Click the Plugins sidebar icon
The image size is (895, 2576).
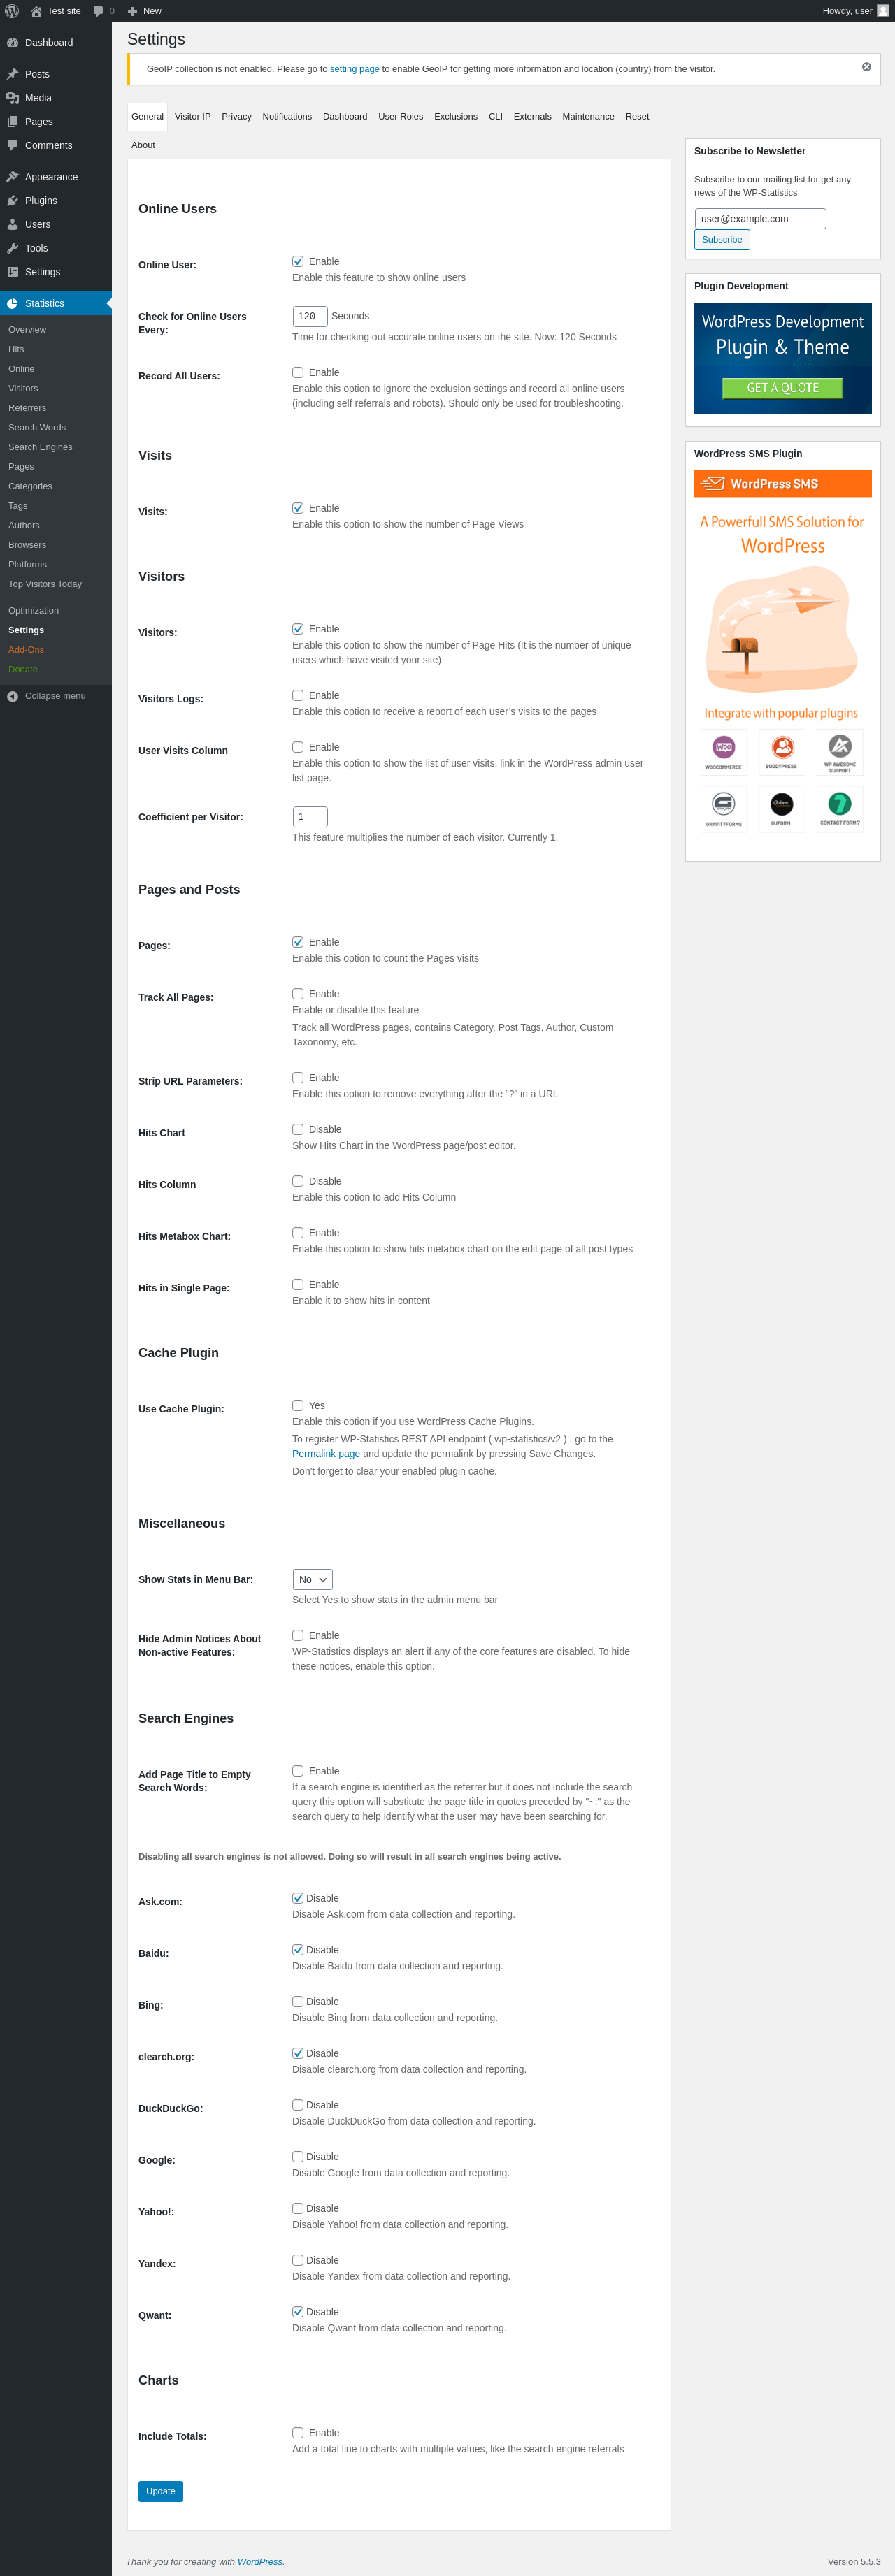13,201
